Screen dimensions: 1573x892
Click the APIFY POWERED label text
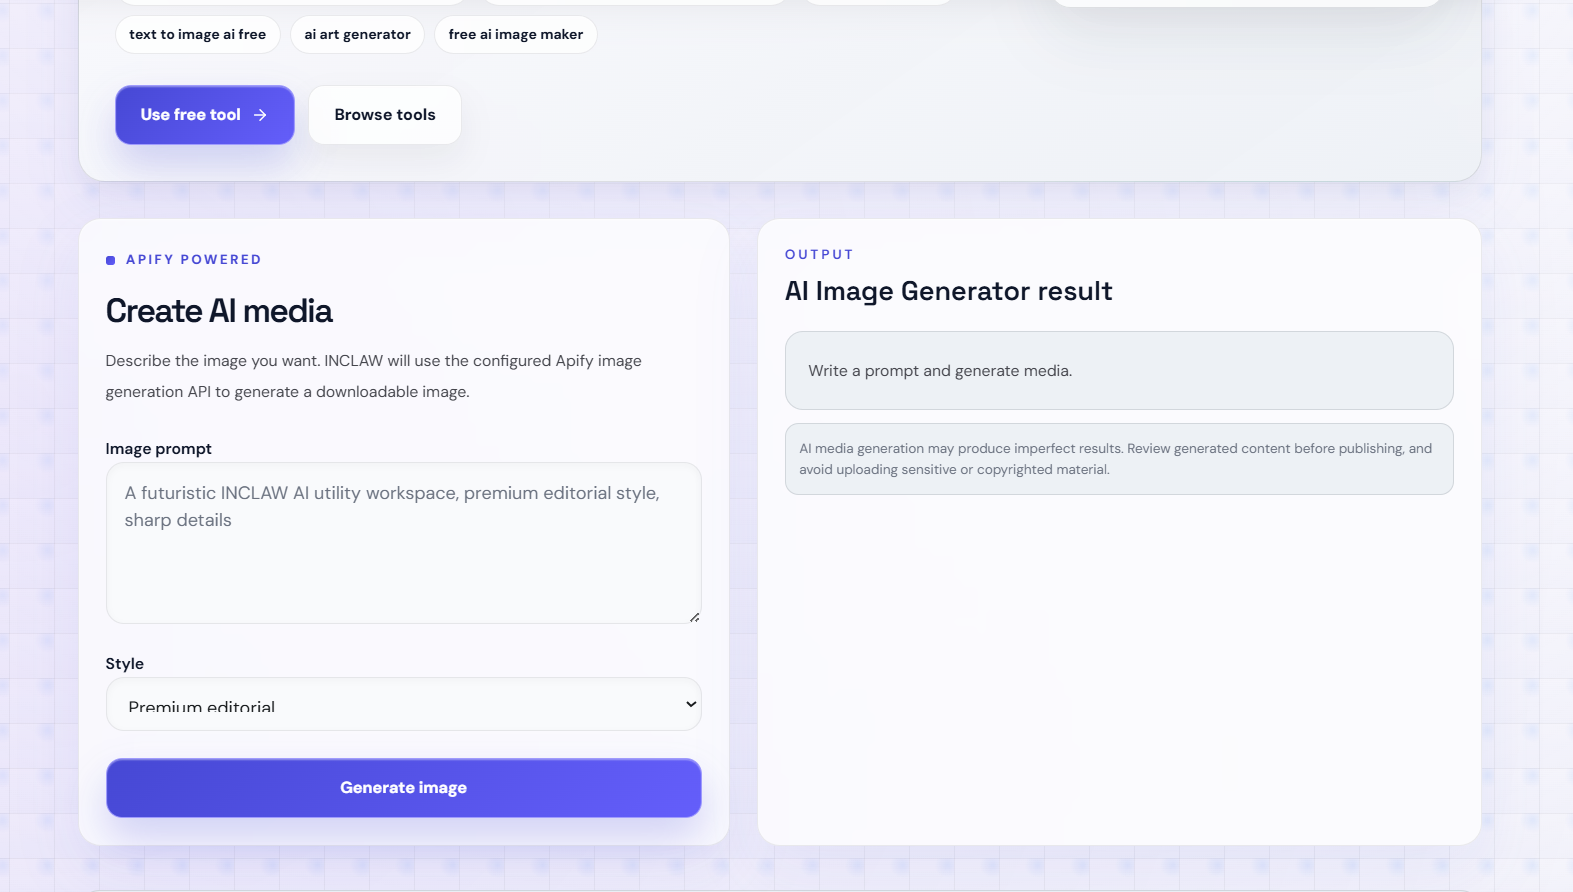coord(193,260)
